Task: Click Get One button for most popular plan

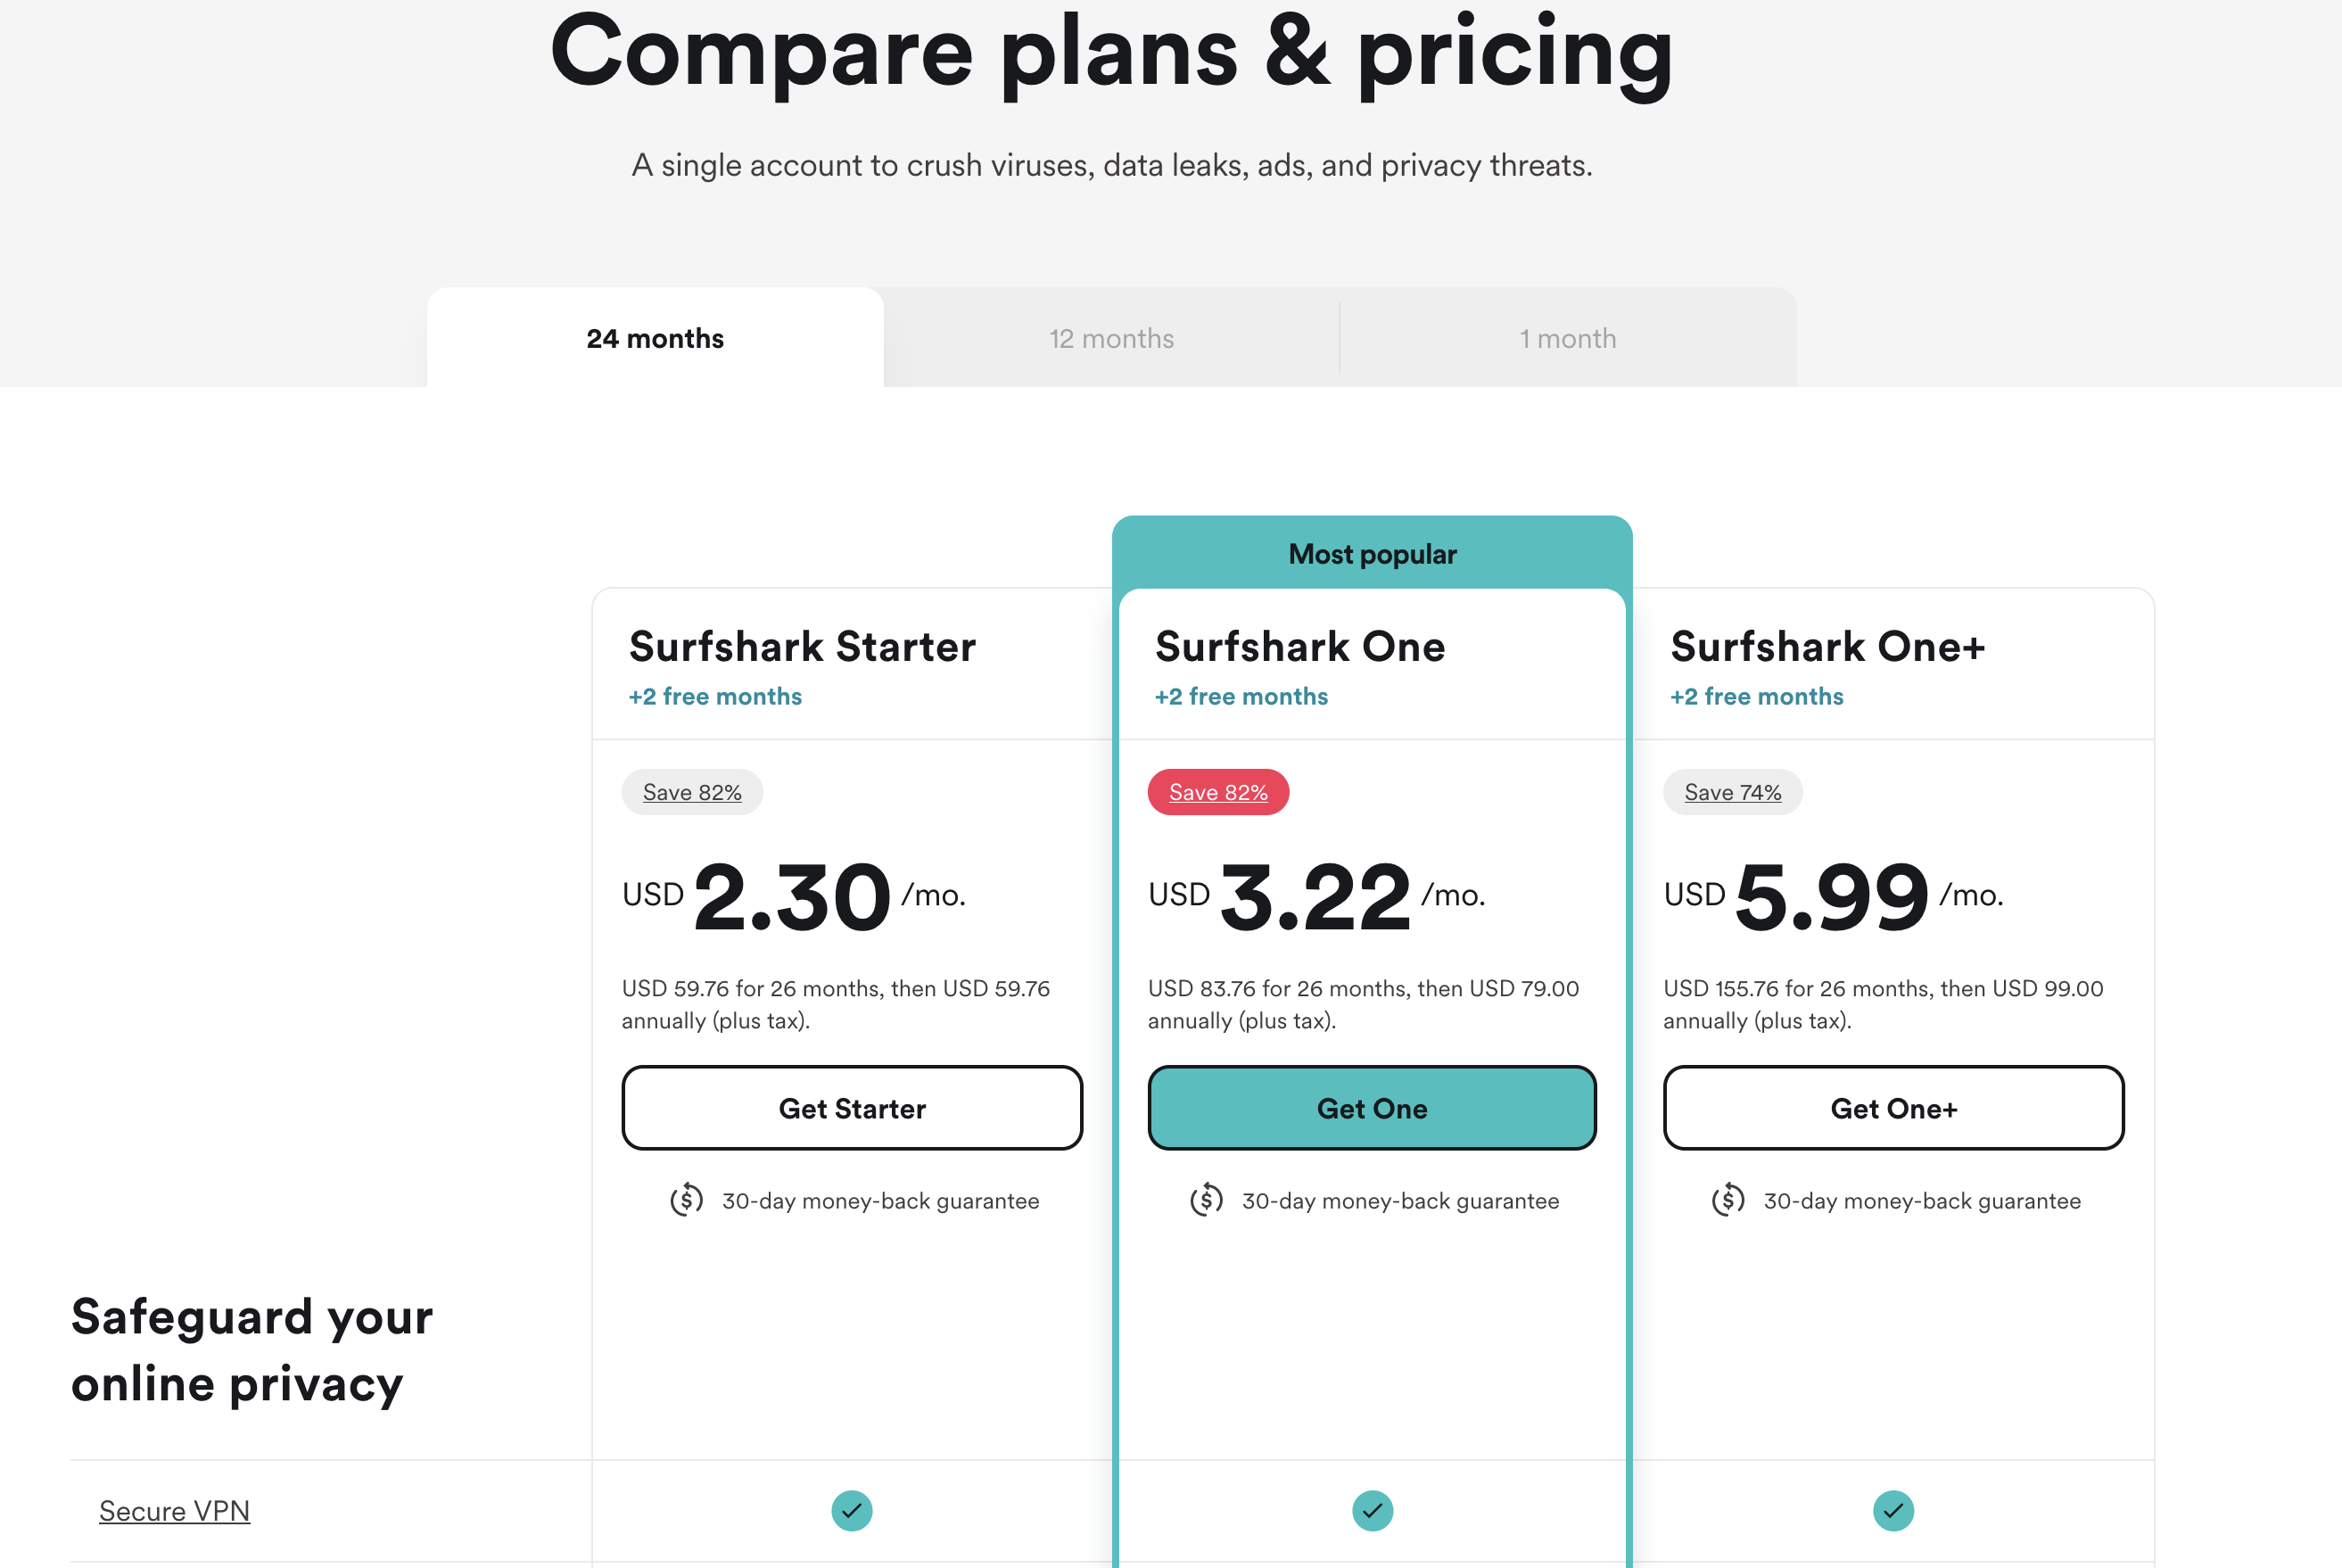Action: pos(1372,1108)
